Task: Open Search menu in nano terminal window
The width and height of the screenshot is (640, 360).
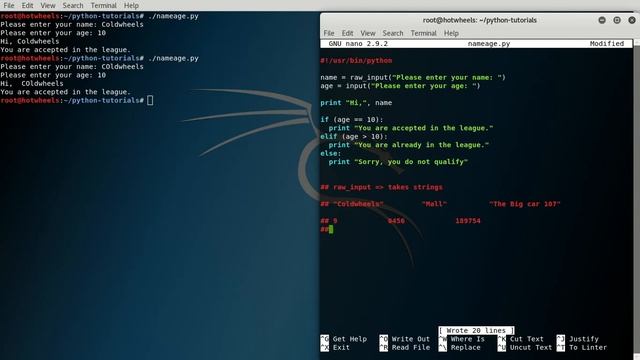Action: (x=393, y=33)
